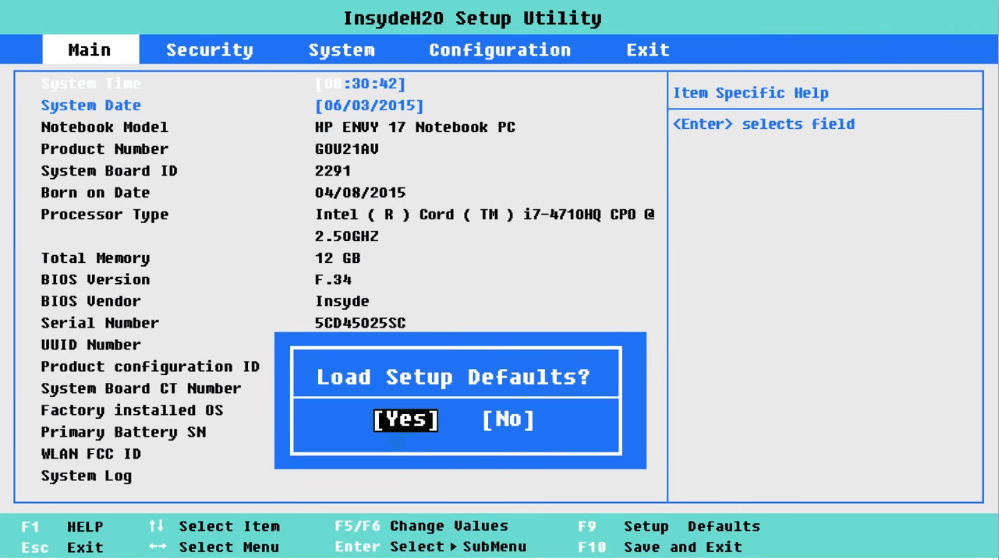Click HP ENVY 17 Notebook PC value
The width and height of the screenshot is (999, 560).
click(x=415, y=127)
